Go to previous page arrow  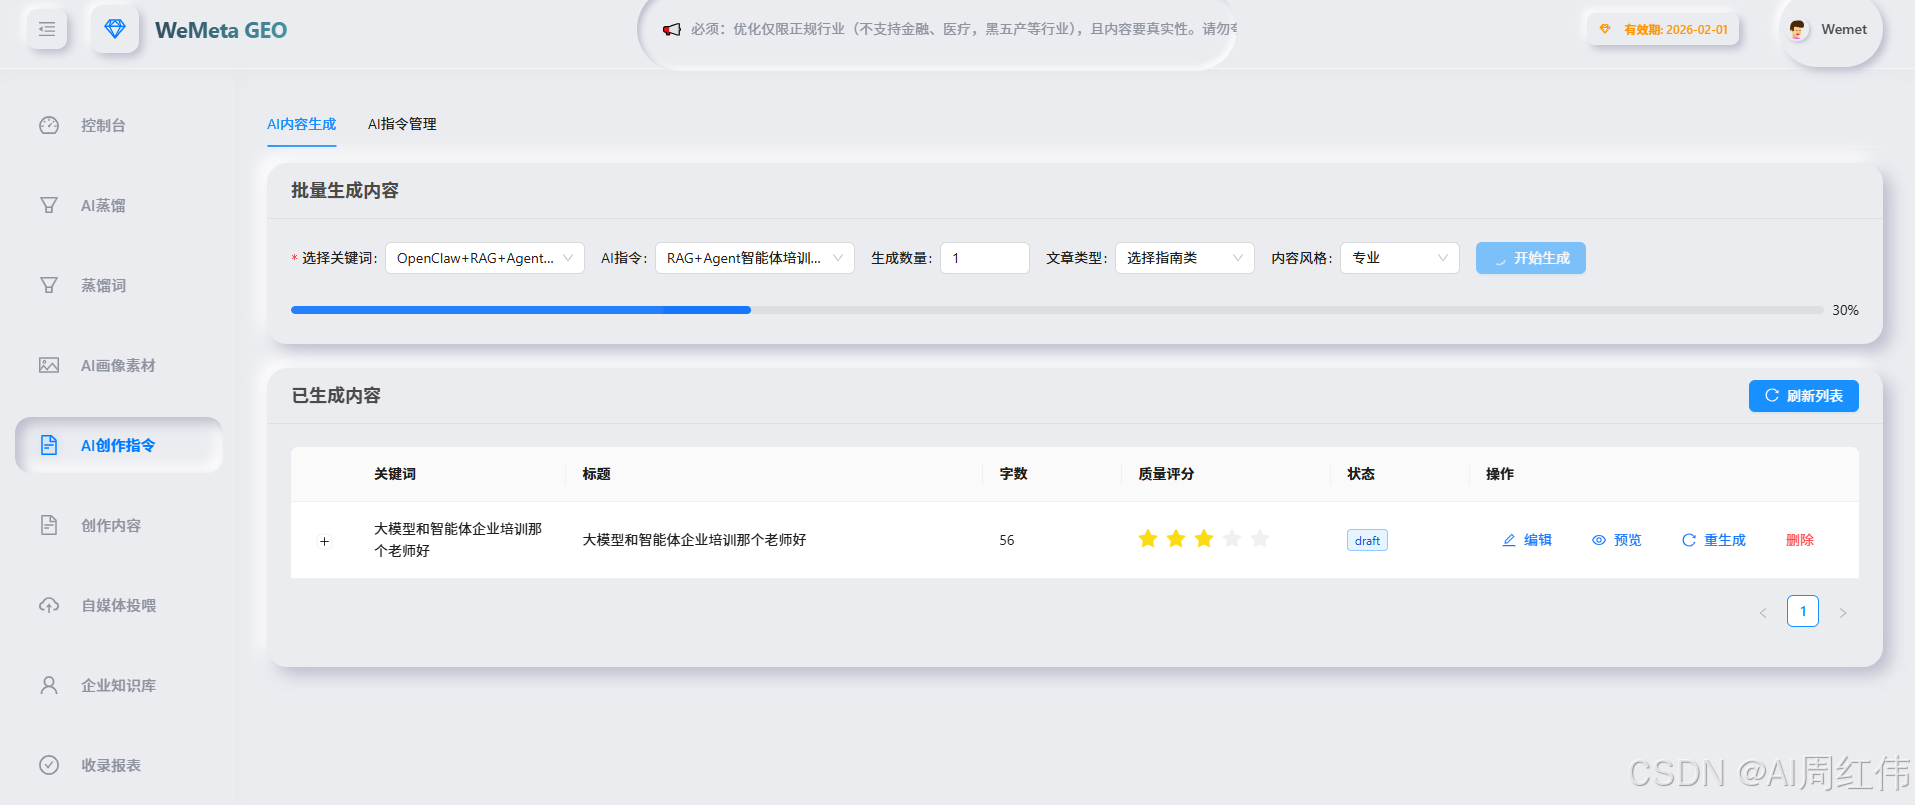click(1763, 612)
